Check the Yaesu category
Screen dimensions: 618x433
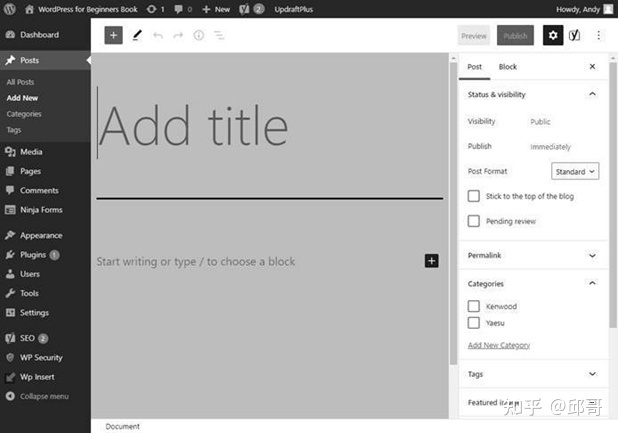(474, 323)
